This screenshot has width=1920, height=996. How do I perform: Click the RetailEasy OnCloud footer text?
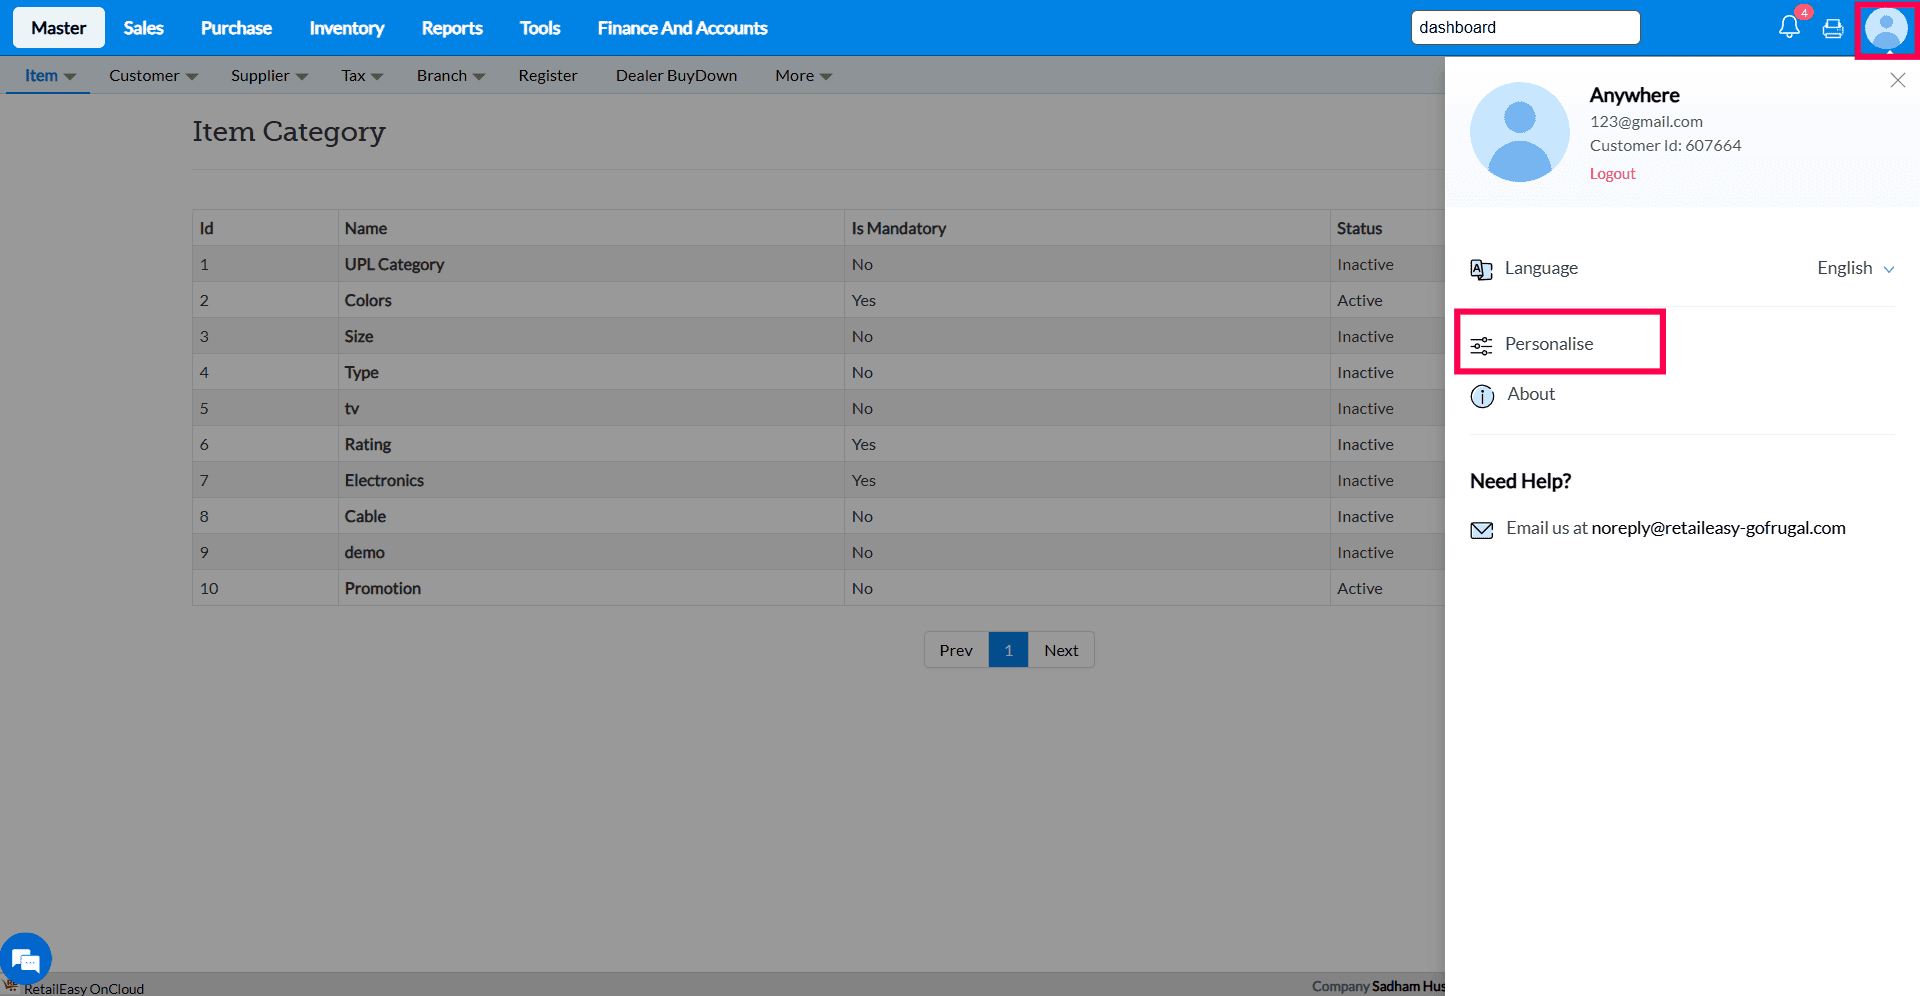[84, 988]
